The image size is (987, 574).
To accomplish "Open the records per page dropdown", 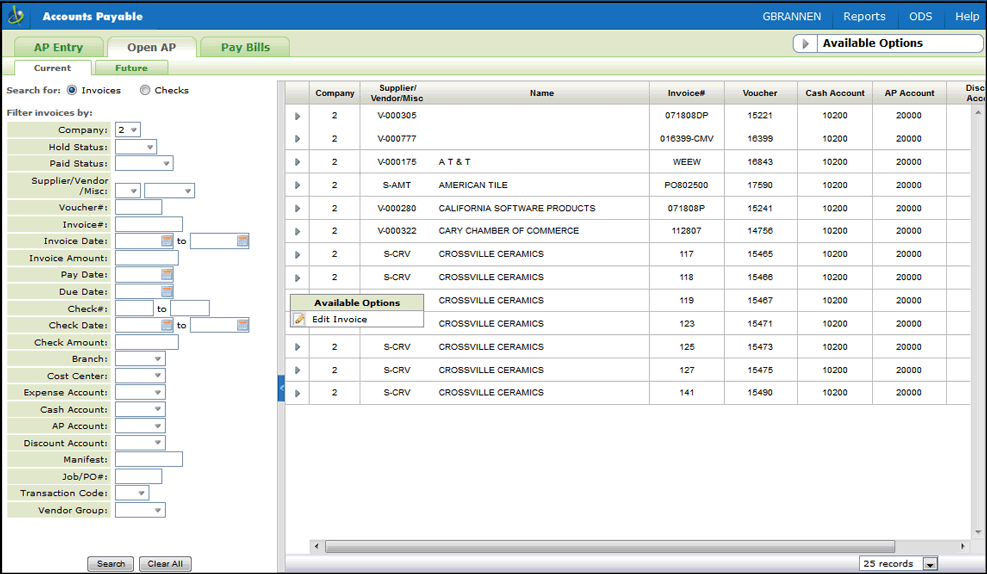I will (930, 564).
